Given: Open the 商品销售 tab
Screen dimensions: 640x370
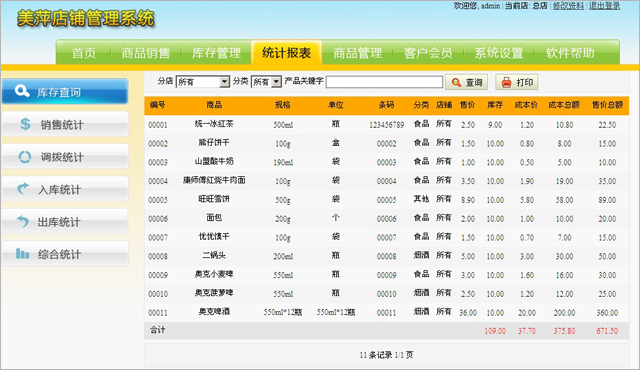Looking at the screenshot, I should coord(146,53).
